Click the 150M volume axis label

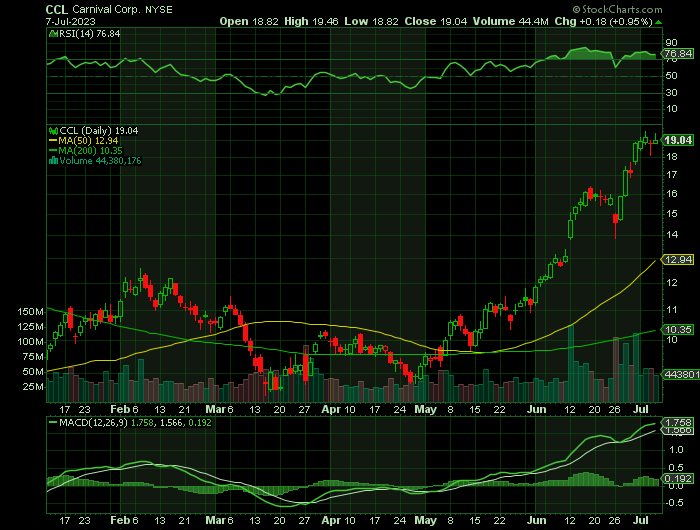click(x=30, y=312)
